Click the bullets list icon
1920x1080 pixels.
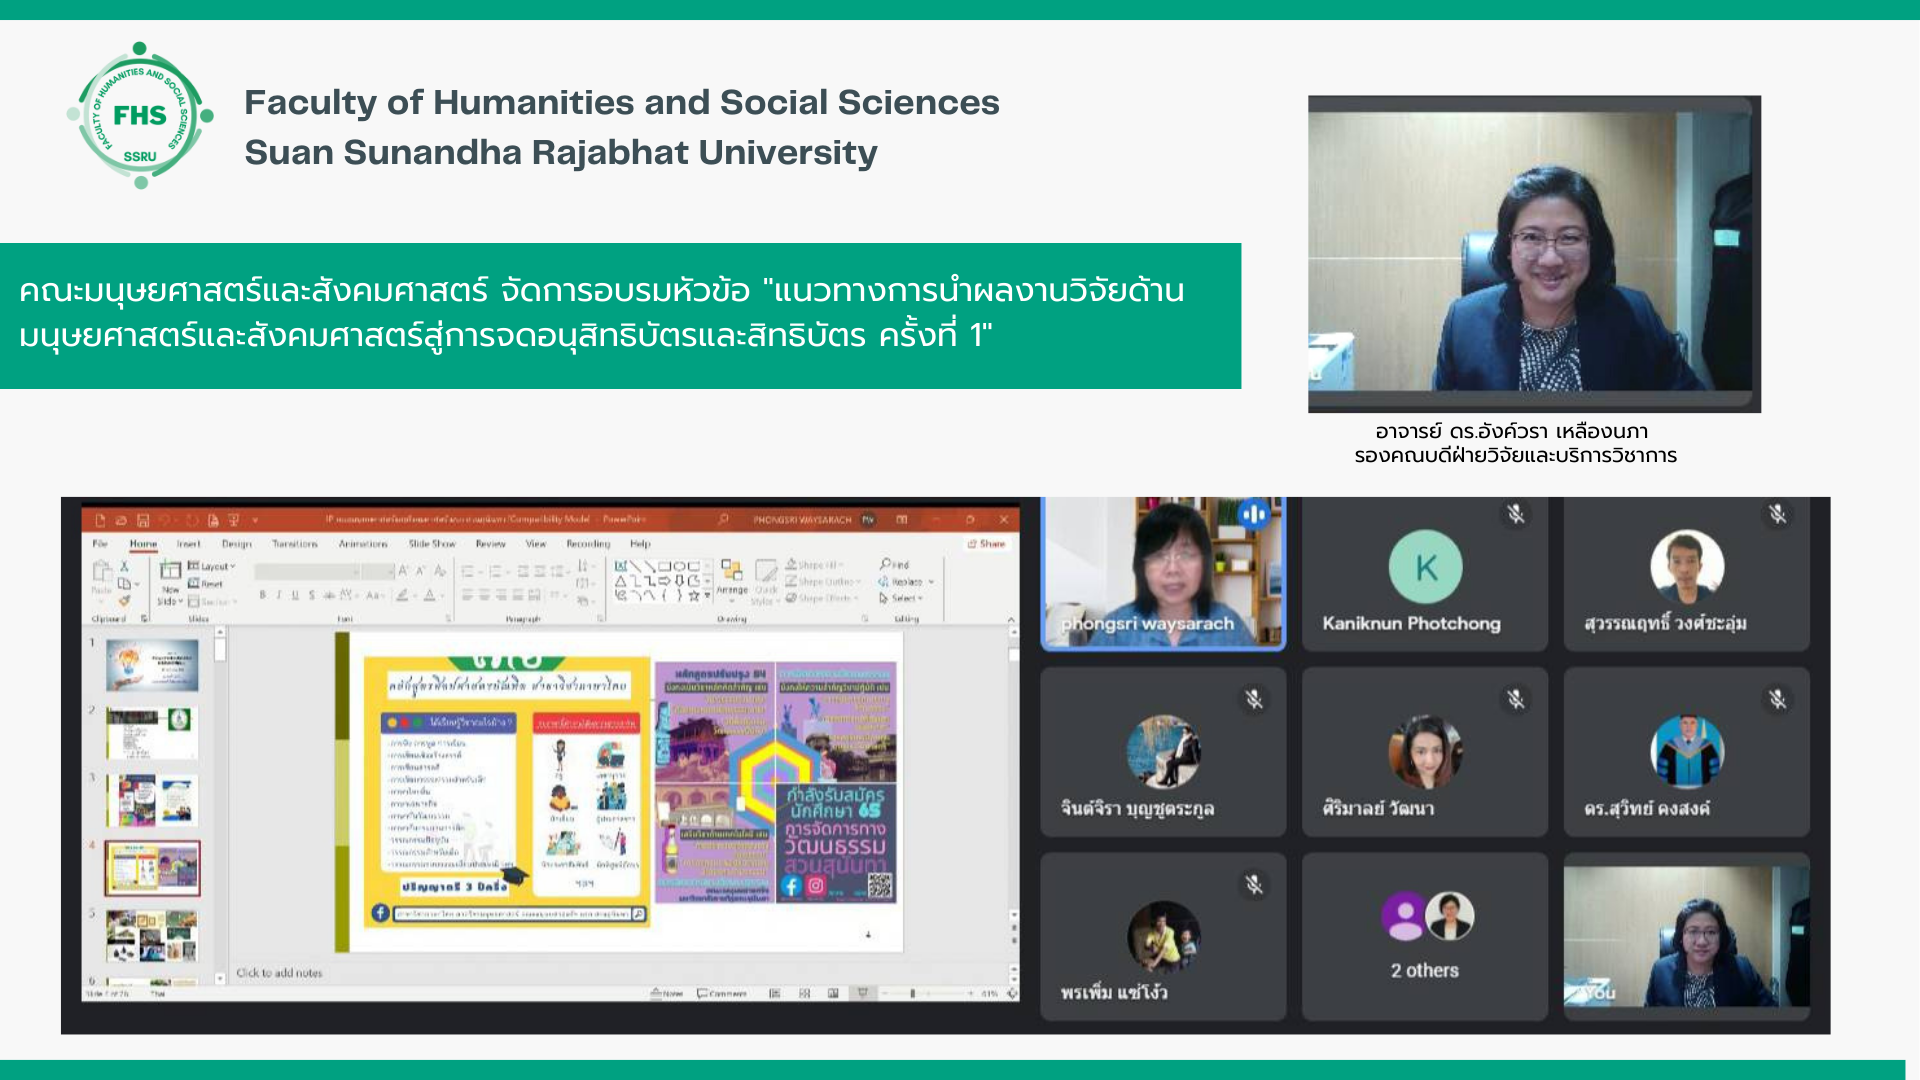pos(468,571)
